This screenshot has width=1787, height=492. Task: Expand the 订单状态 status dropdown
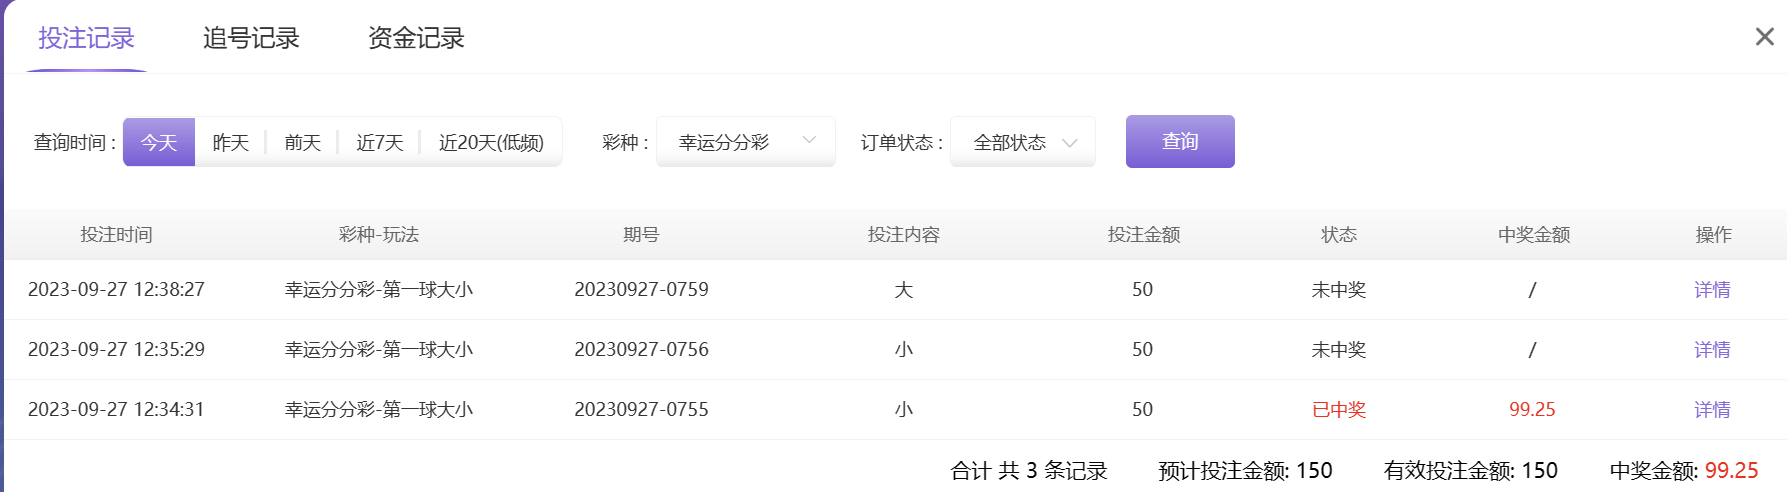tap(1021, 142)
